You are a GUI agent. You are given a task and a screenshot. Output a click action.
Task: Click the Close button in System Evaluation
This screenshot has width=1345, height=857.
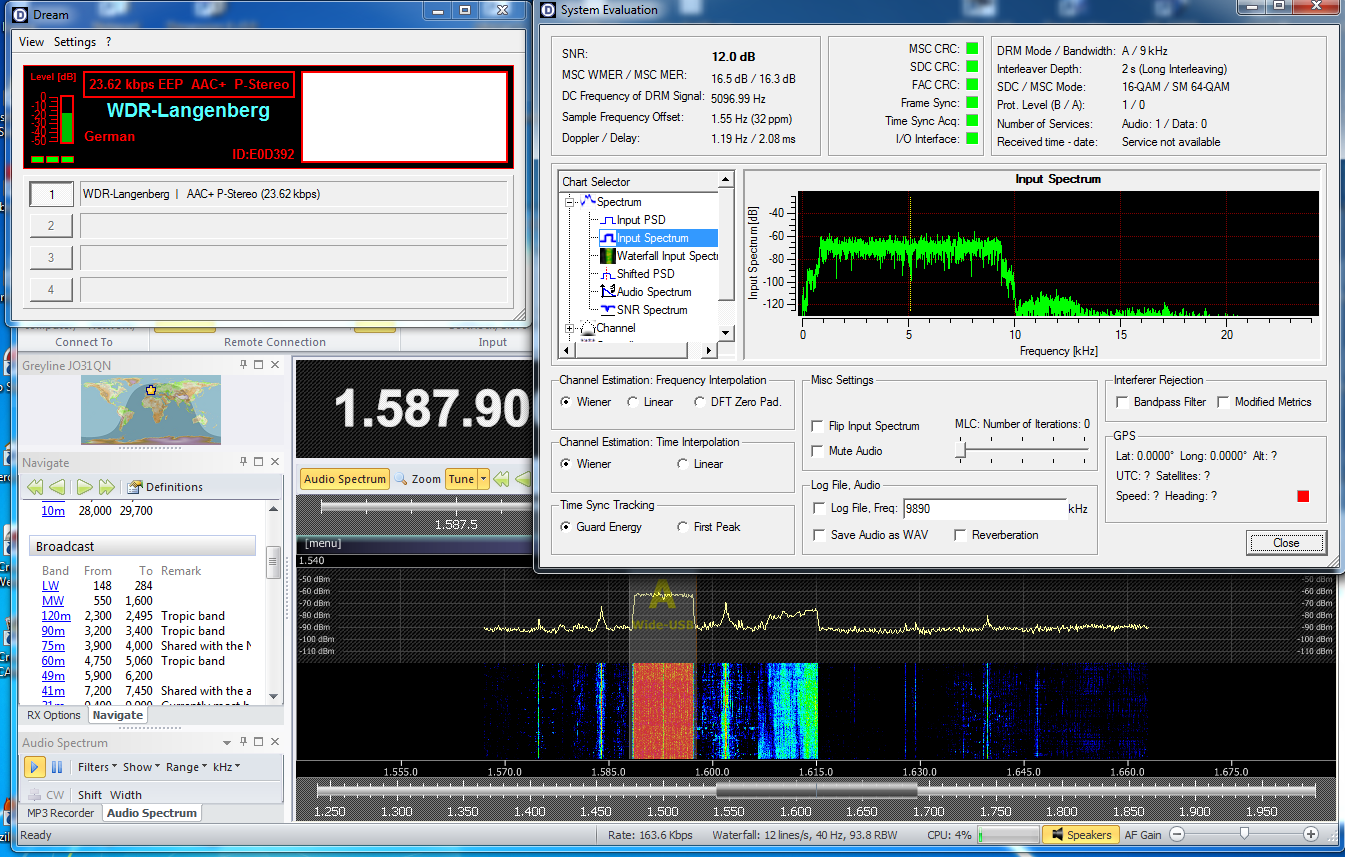coord(1286,543)
